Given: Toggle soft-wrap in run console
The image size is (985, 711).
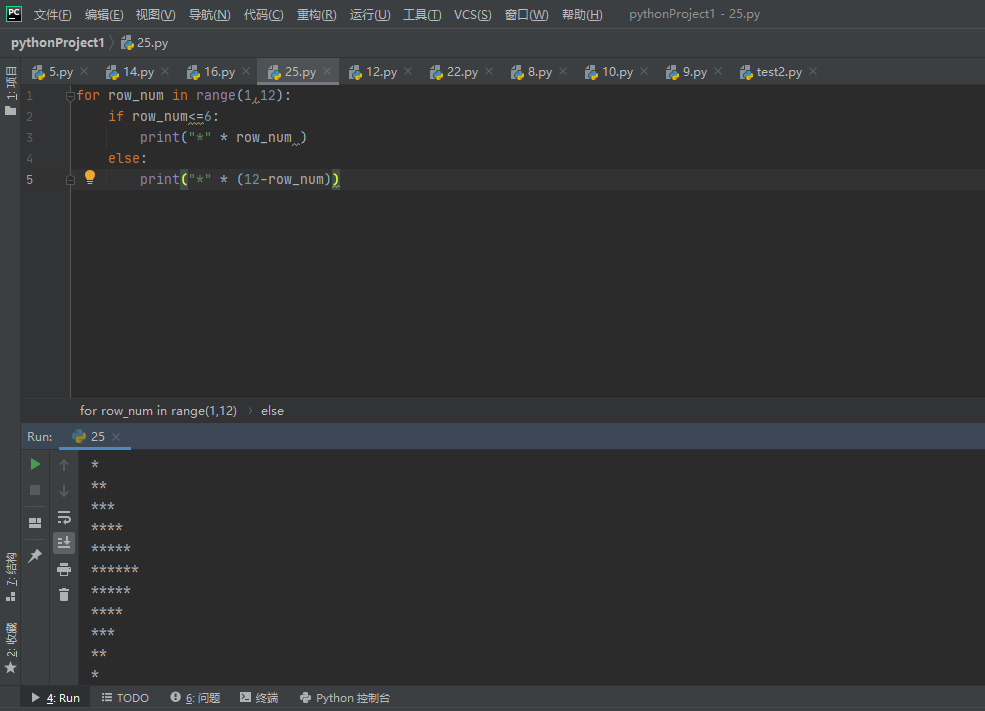Looking at the screenshot, I should pyautogui.click(x=64, y=518).
